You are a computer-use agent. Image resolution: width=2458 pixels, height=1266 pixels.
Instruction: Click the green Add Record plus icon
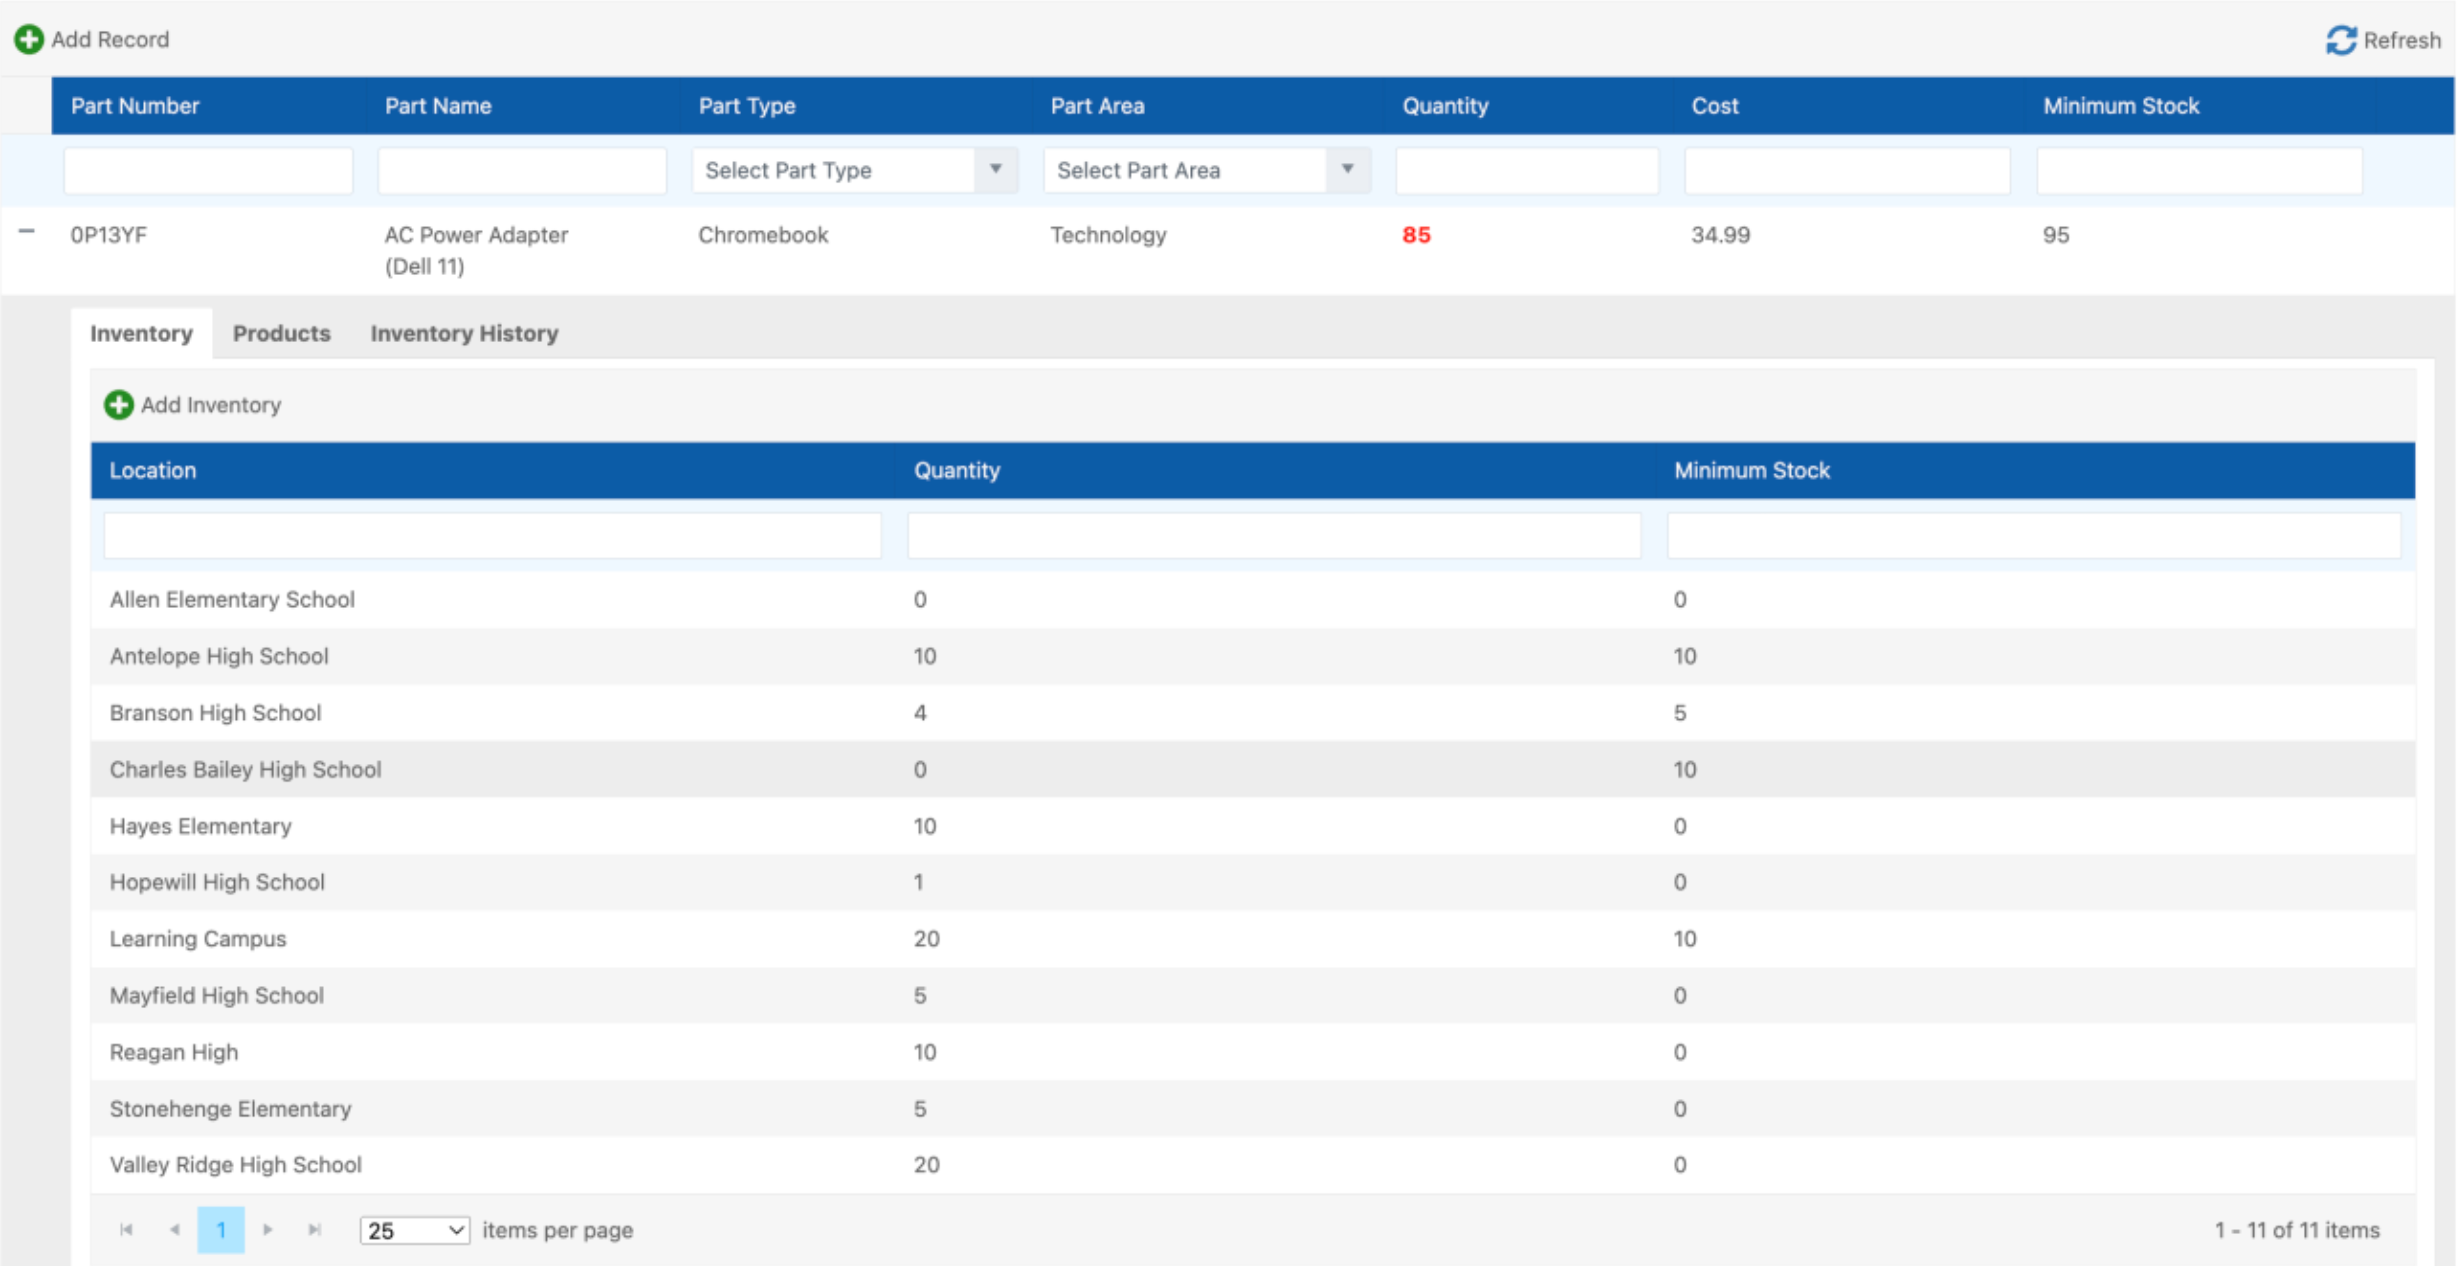pos(29,39)
